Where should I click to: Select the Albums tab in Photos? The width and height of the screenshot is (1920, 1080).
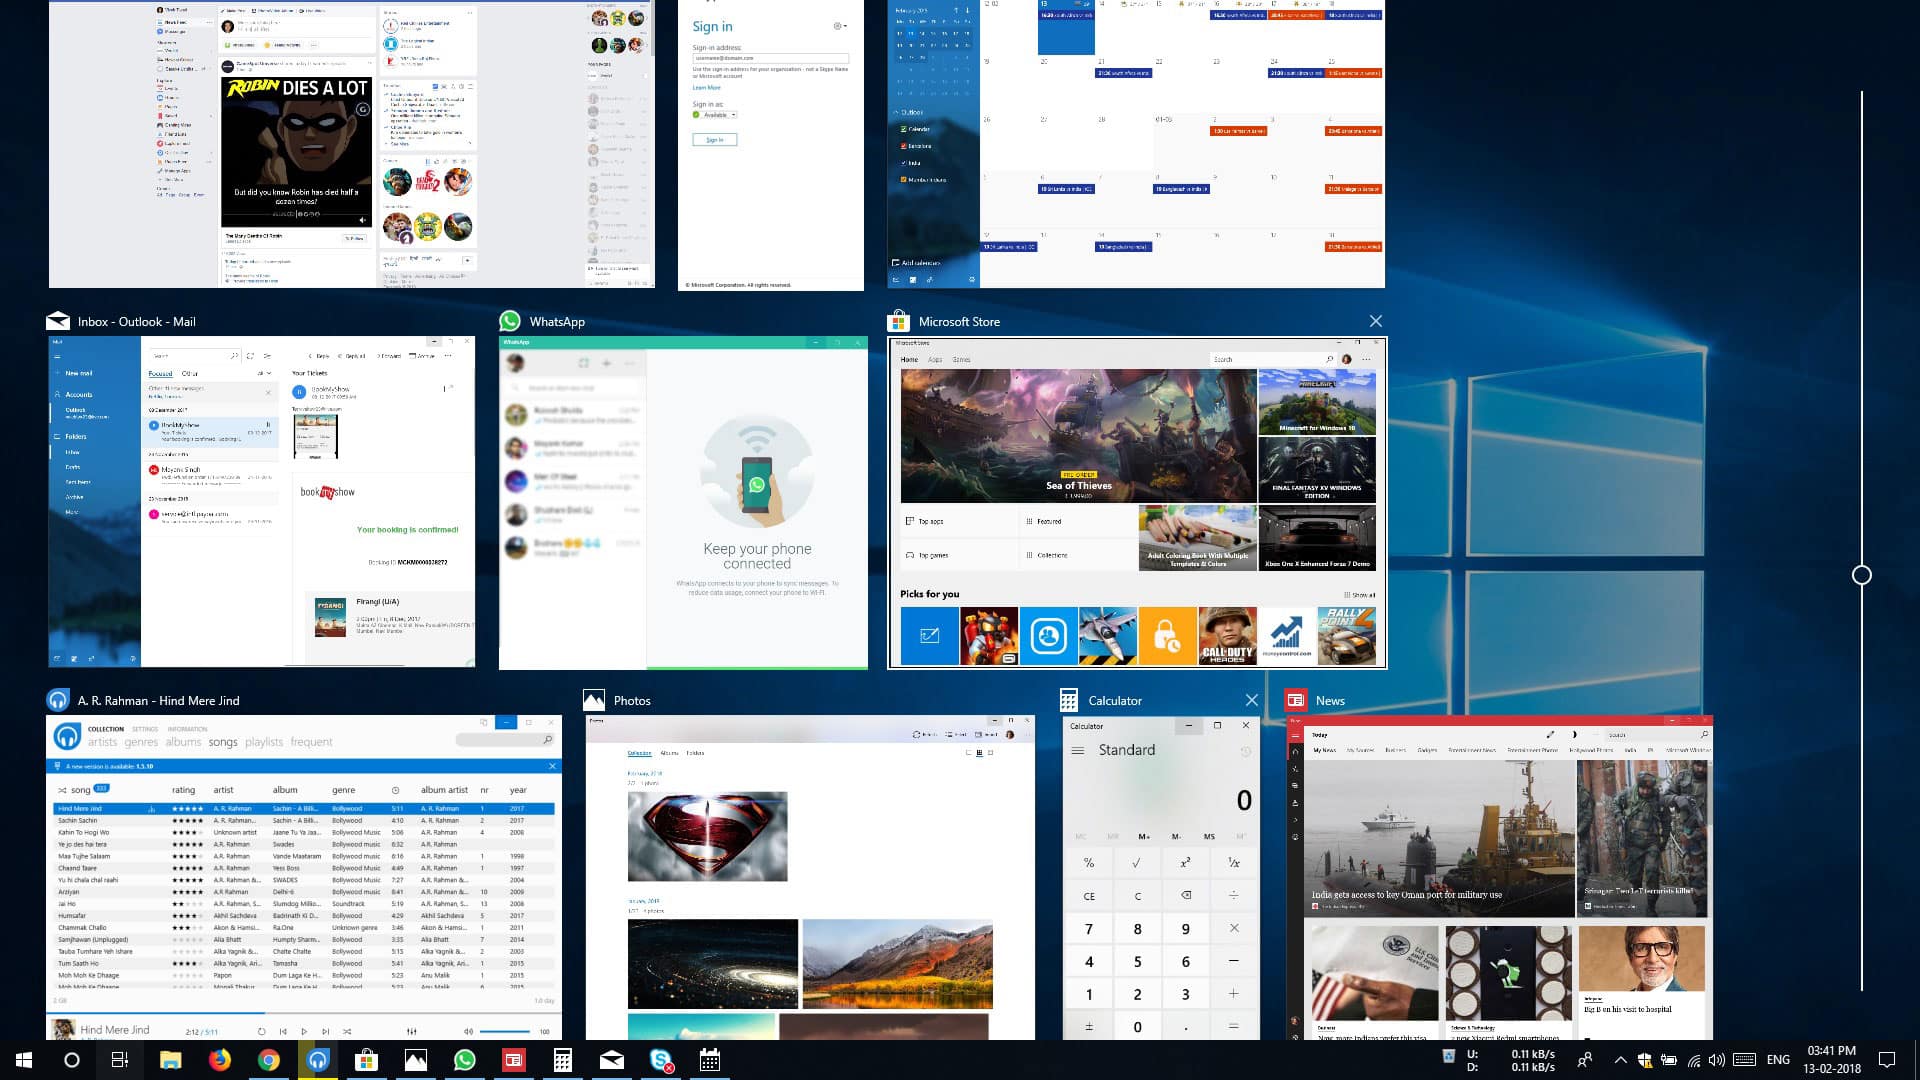[669, 753]
